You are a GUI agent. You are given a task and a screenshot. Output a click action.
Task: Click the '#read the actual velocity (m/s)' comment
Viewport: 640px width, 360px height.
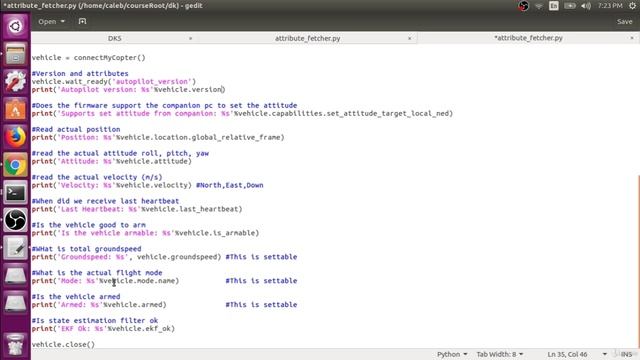[x=97, y=177]
